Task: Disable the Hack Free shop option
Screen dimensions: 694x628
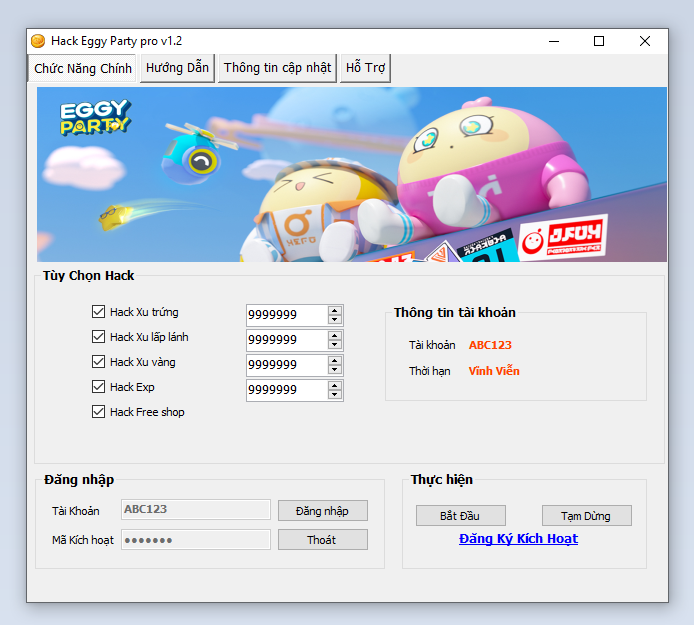Action: pyautogui.click(x=98, y=412)
